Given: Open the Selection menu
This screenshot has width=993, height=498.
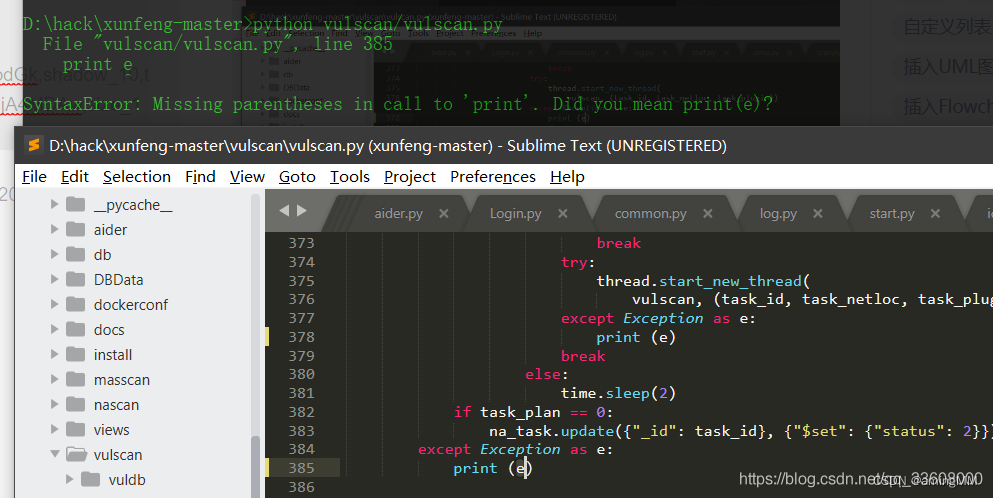Looking at the screenshot, I should tap(137, 177).
